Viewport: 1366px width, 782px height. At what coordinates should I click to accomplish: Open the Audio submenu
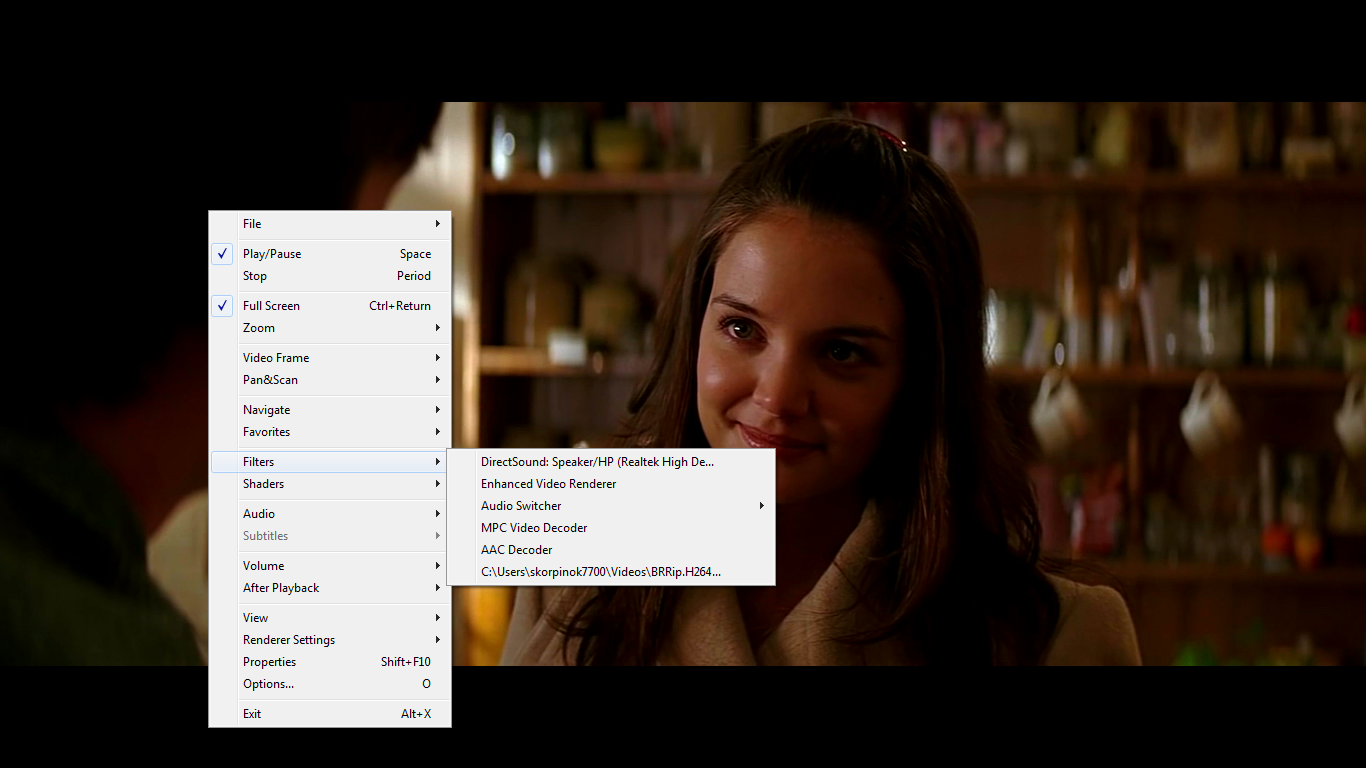[x=330, y=514]
